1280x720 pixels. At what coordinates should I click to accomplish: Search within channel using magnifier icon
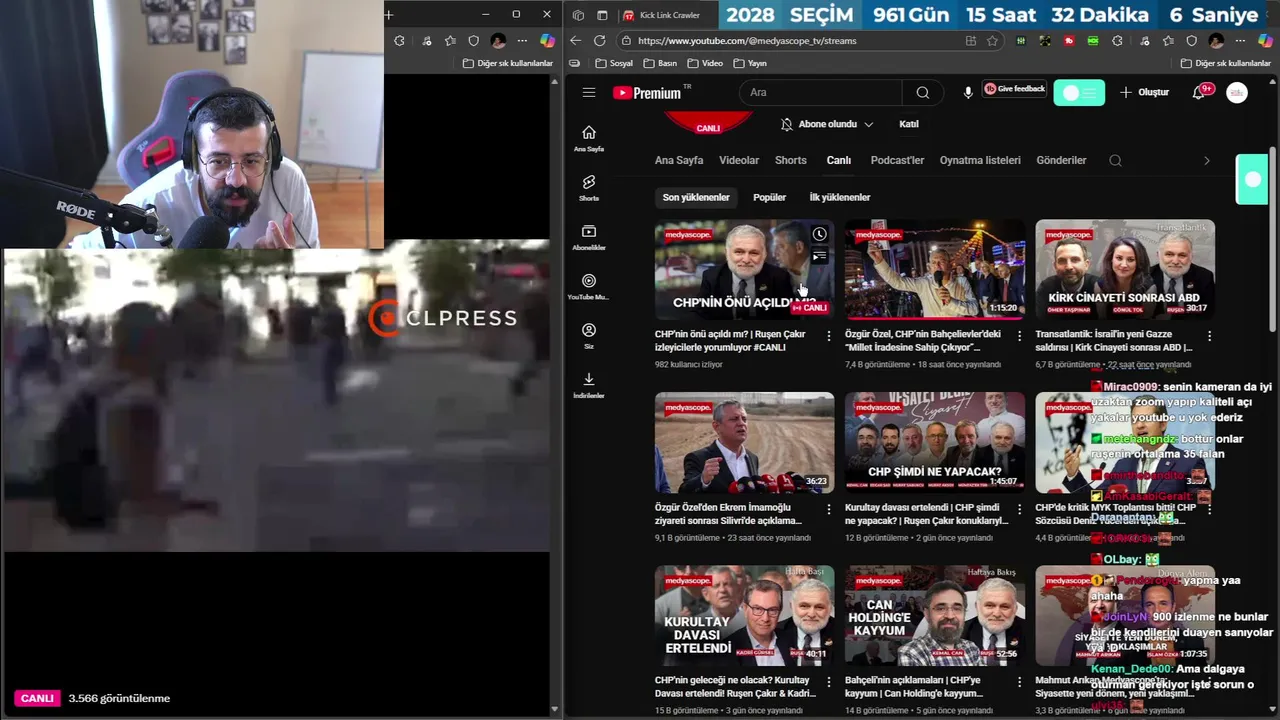[x=1115, y=160]
